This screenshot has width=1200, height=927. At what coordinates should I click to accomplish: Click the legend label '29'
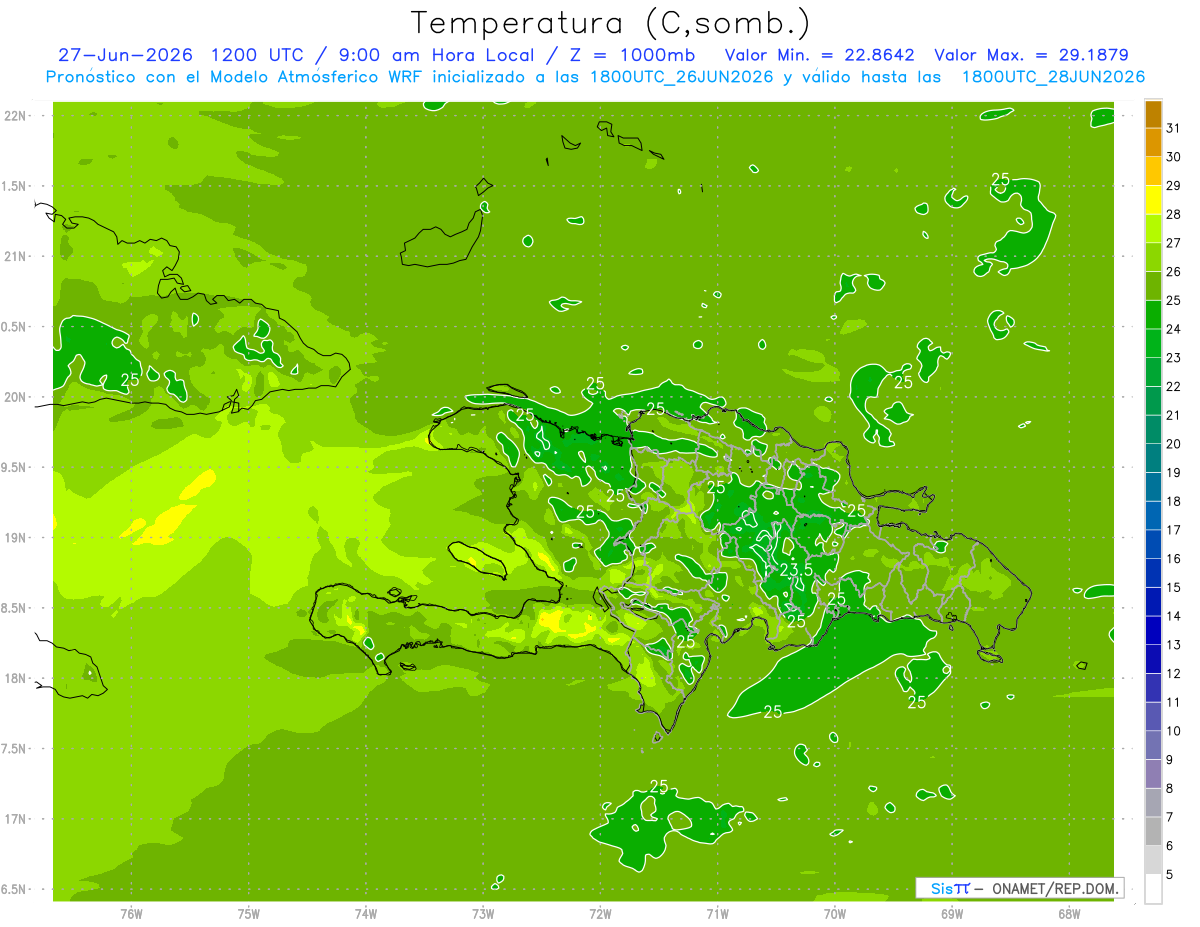1174,185
